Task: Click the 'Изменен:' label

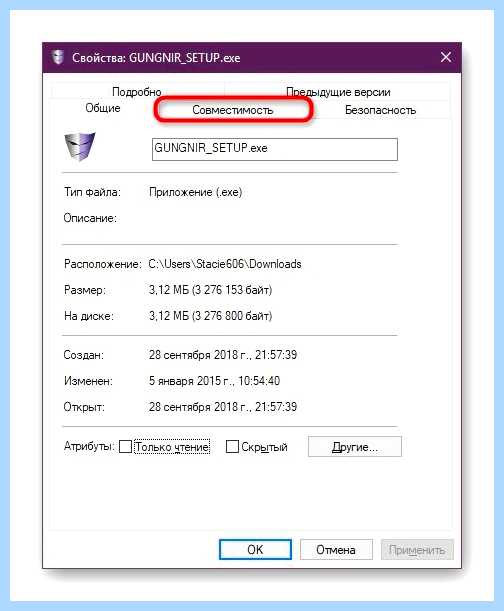Action: coord(88,381)
